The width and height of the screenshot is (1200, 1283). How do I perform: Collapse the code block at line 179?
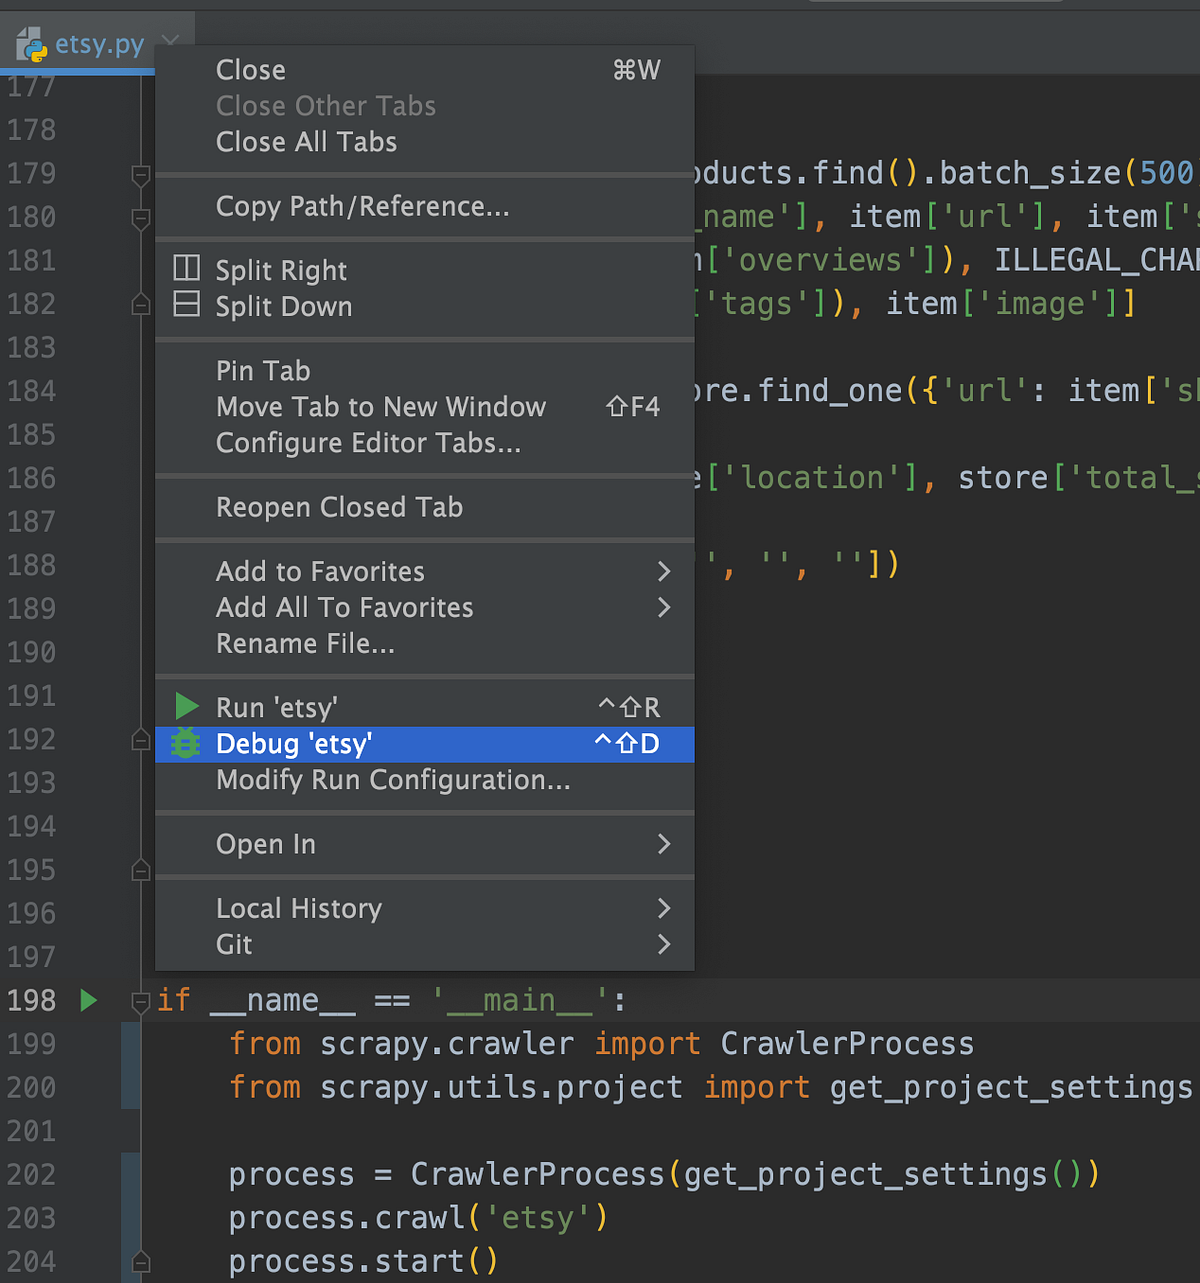point(140,174)
